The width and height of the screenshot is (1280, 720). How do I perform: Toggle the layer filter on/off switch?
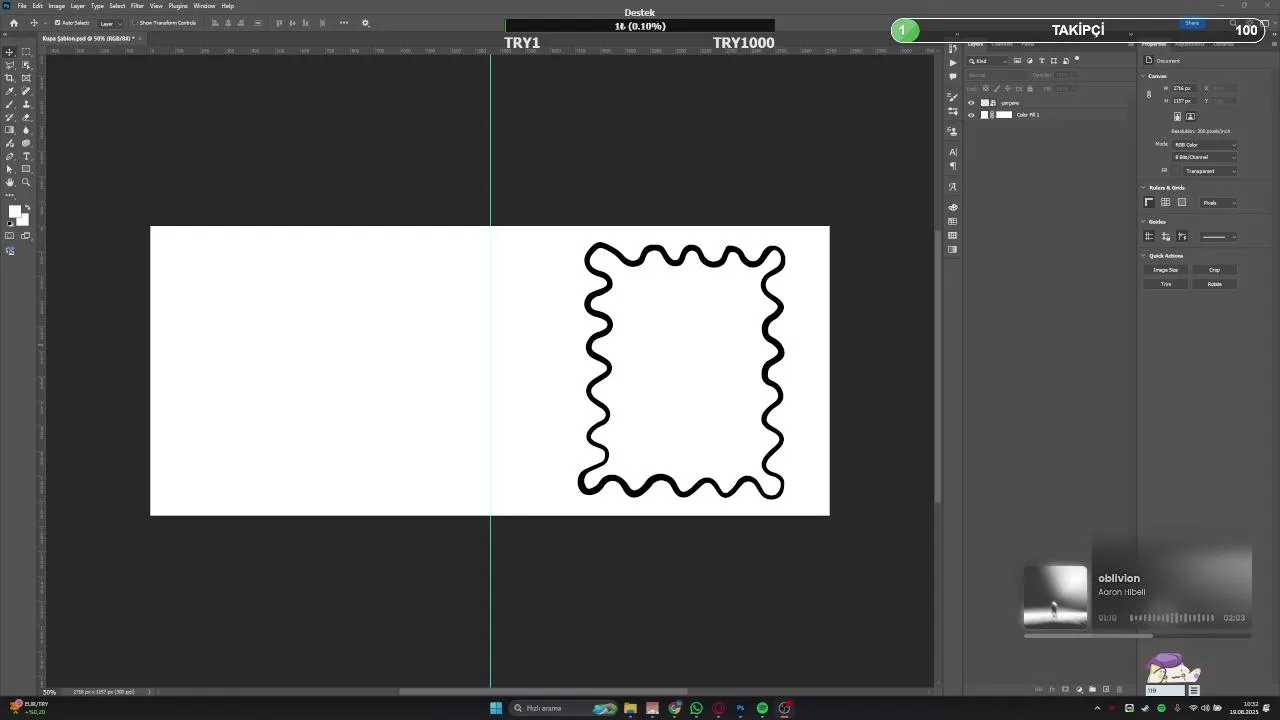[x=1077, y=58]
